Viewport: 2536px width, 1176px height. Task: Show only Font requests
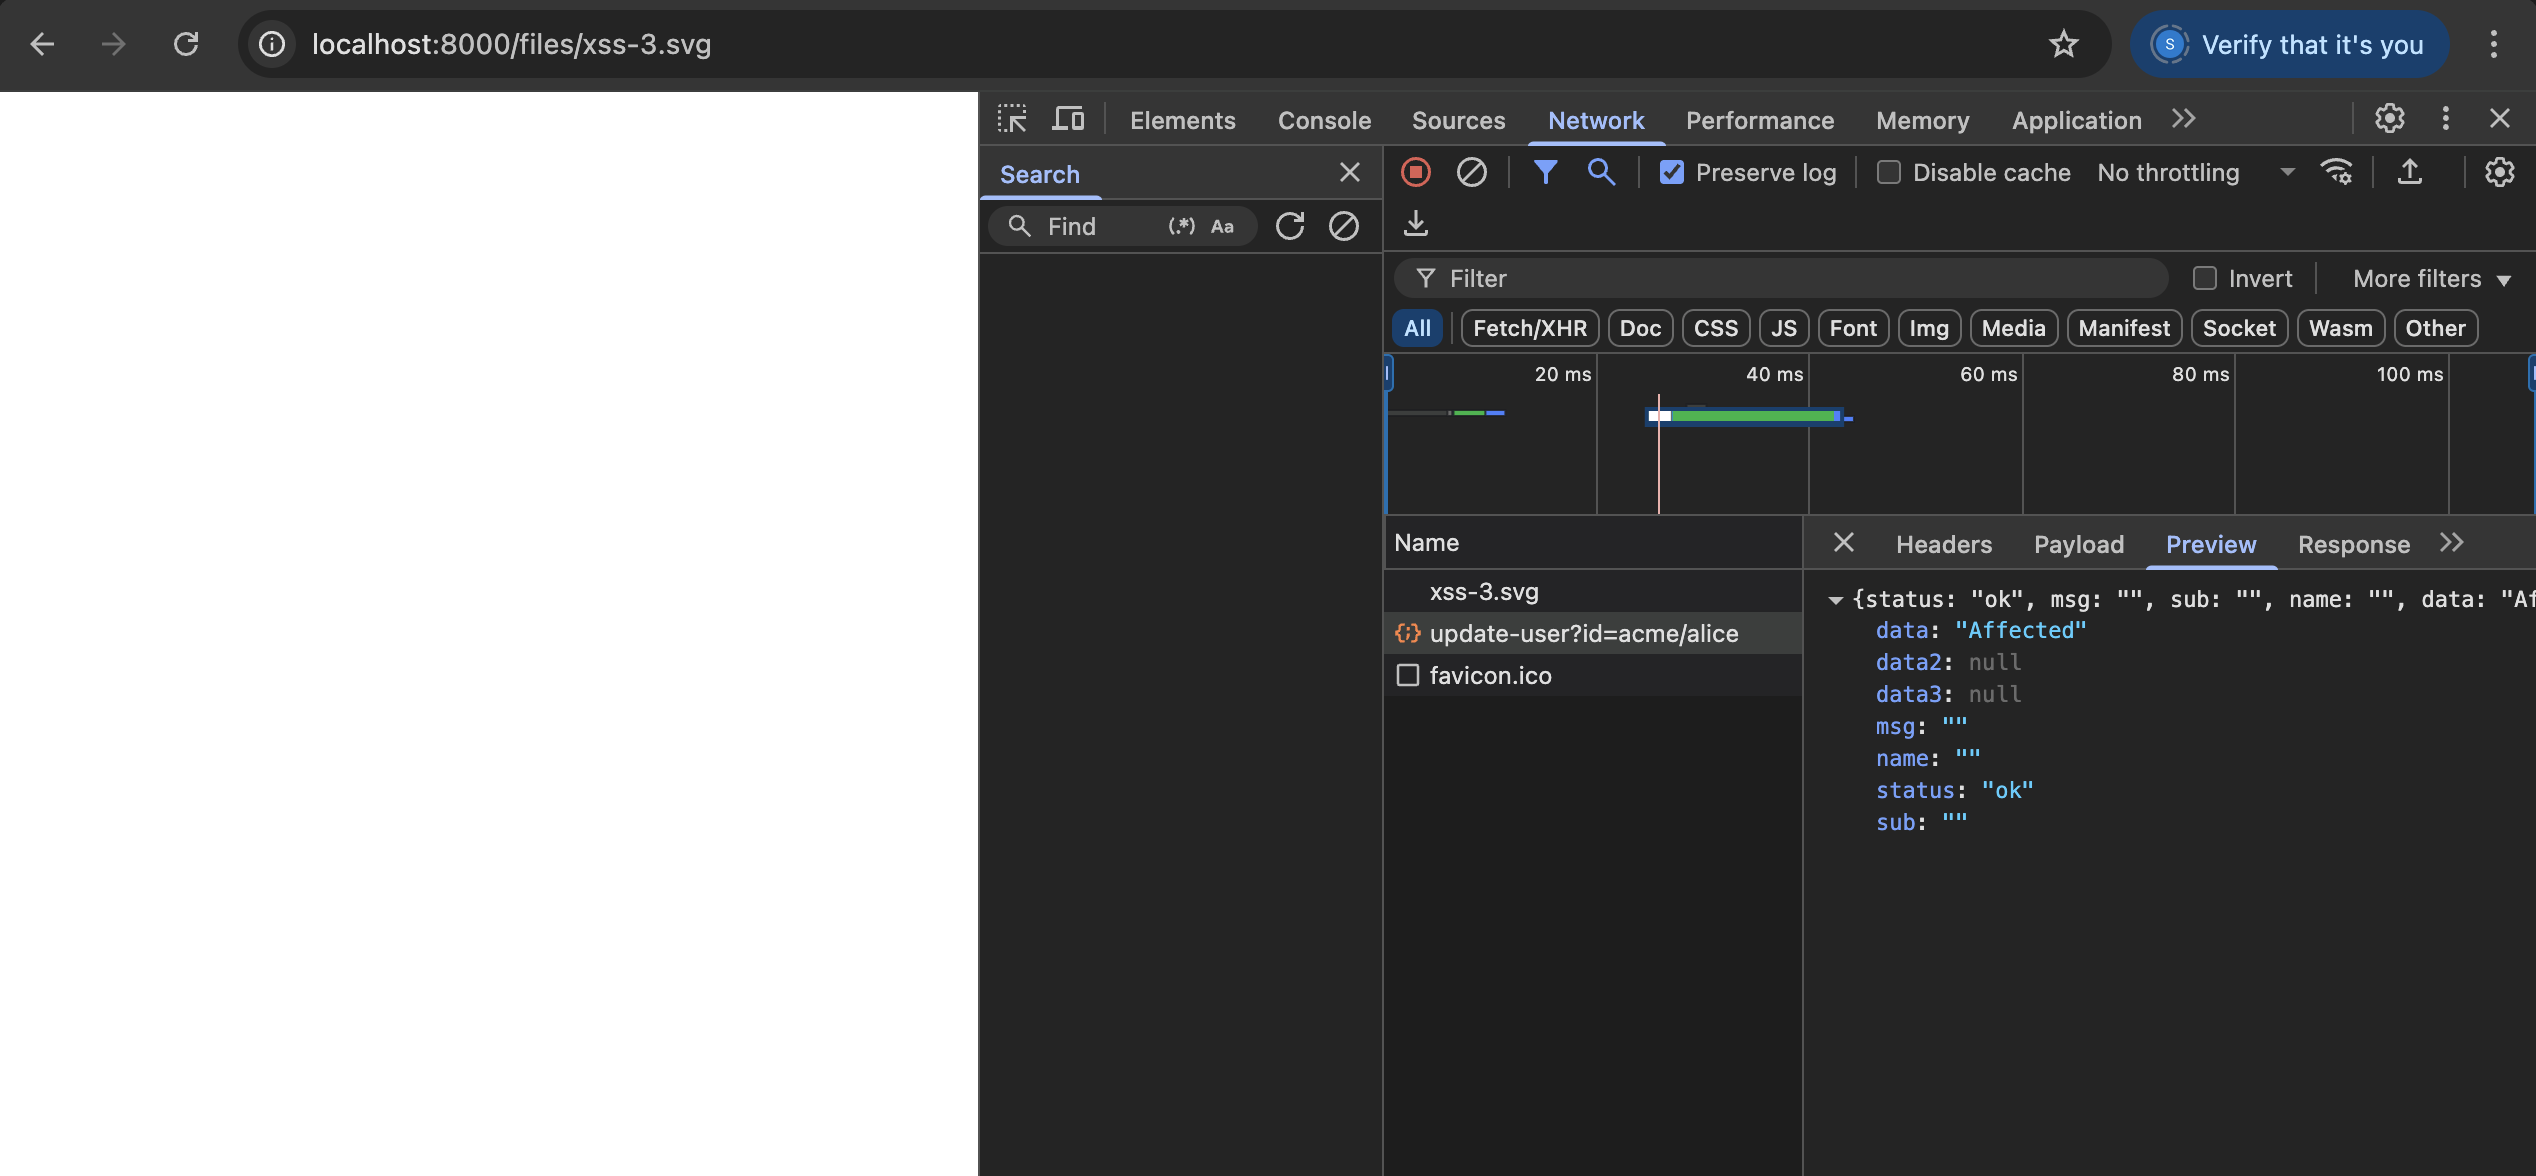click(1852, 328)
